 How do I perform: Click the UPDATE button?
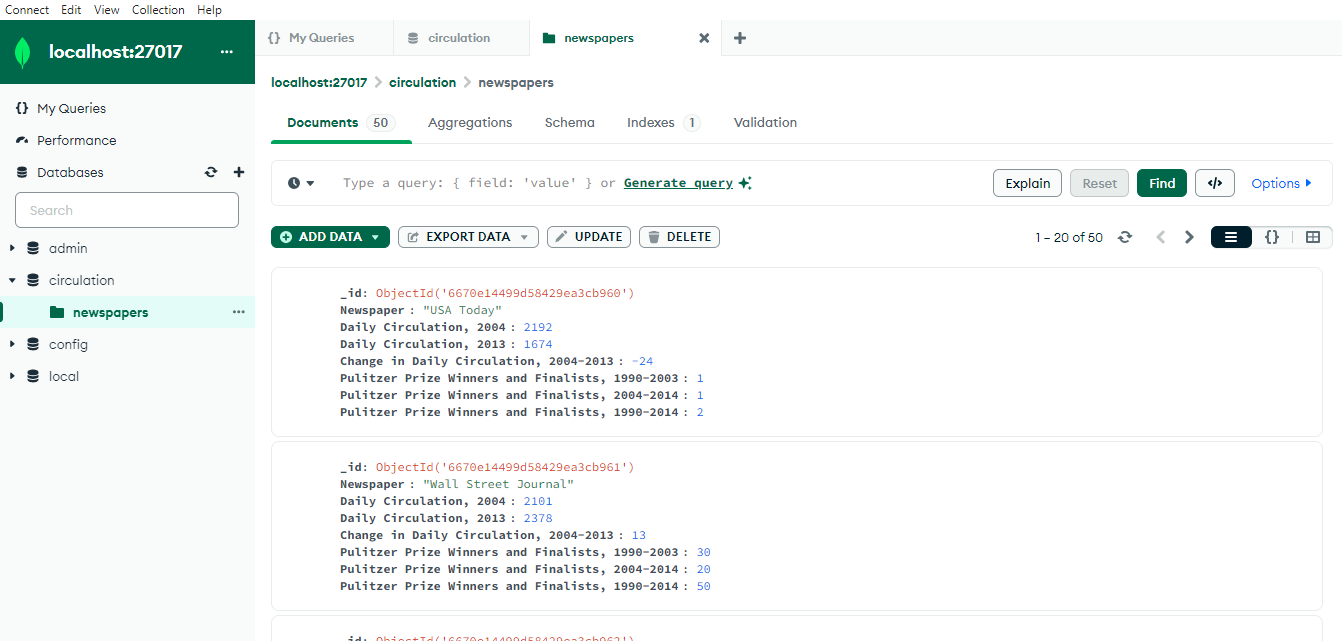[589, 237]
